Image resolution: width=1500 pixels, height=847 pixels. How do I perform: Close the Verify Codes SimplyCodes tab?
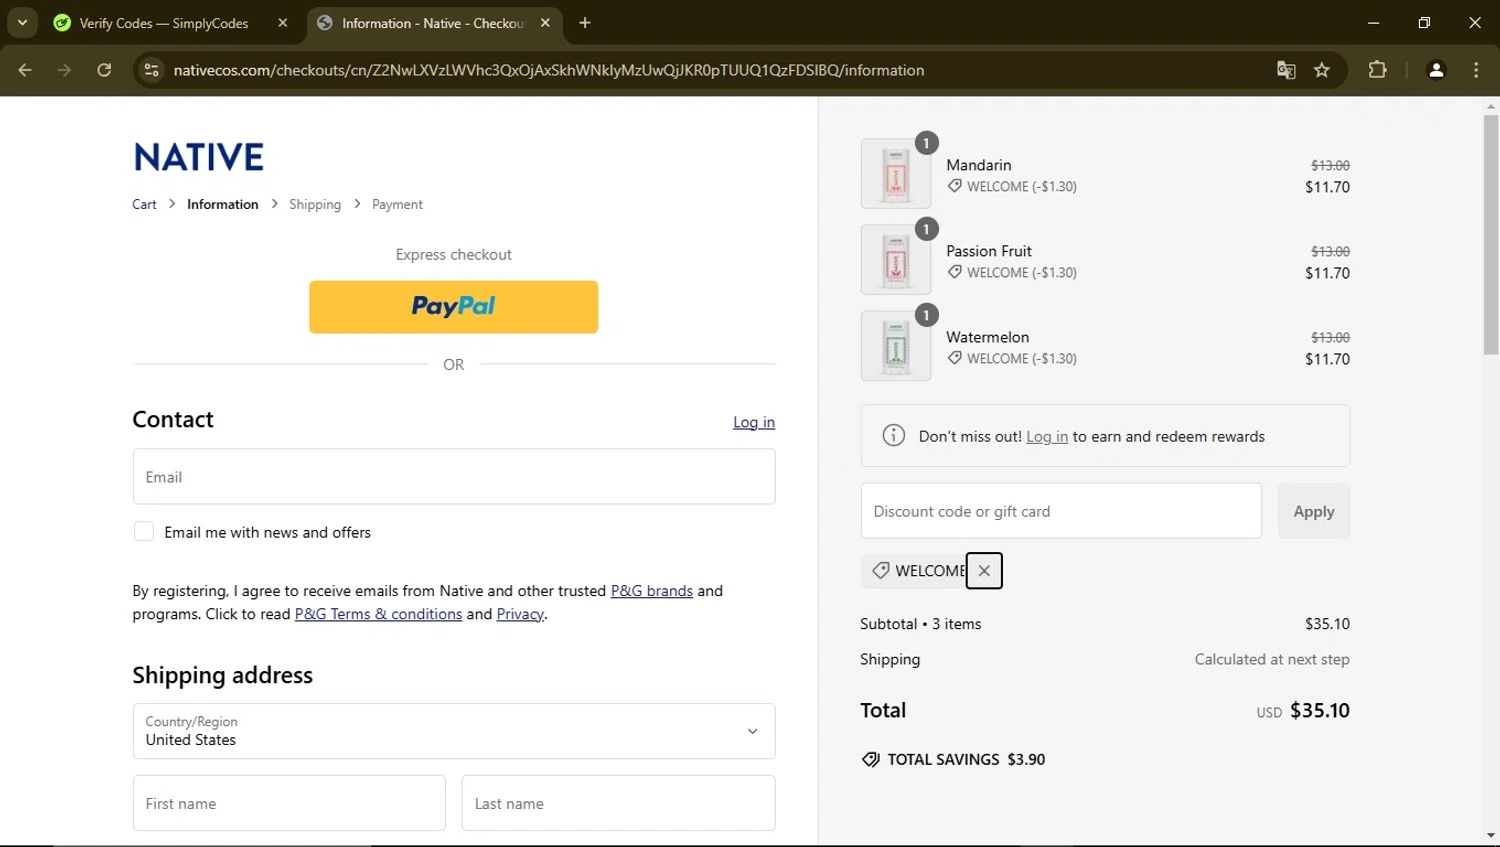point(283,23)
